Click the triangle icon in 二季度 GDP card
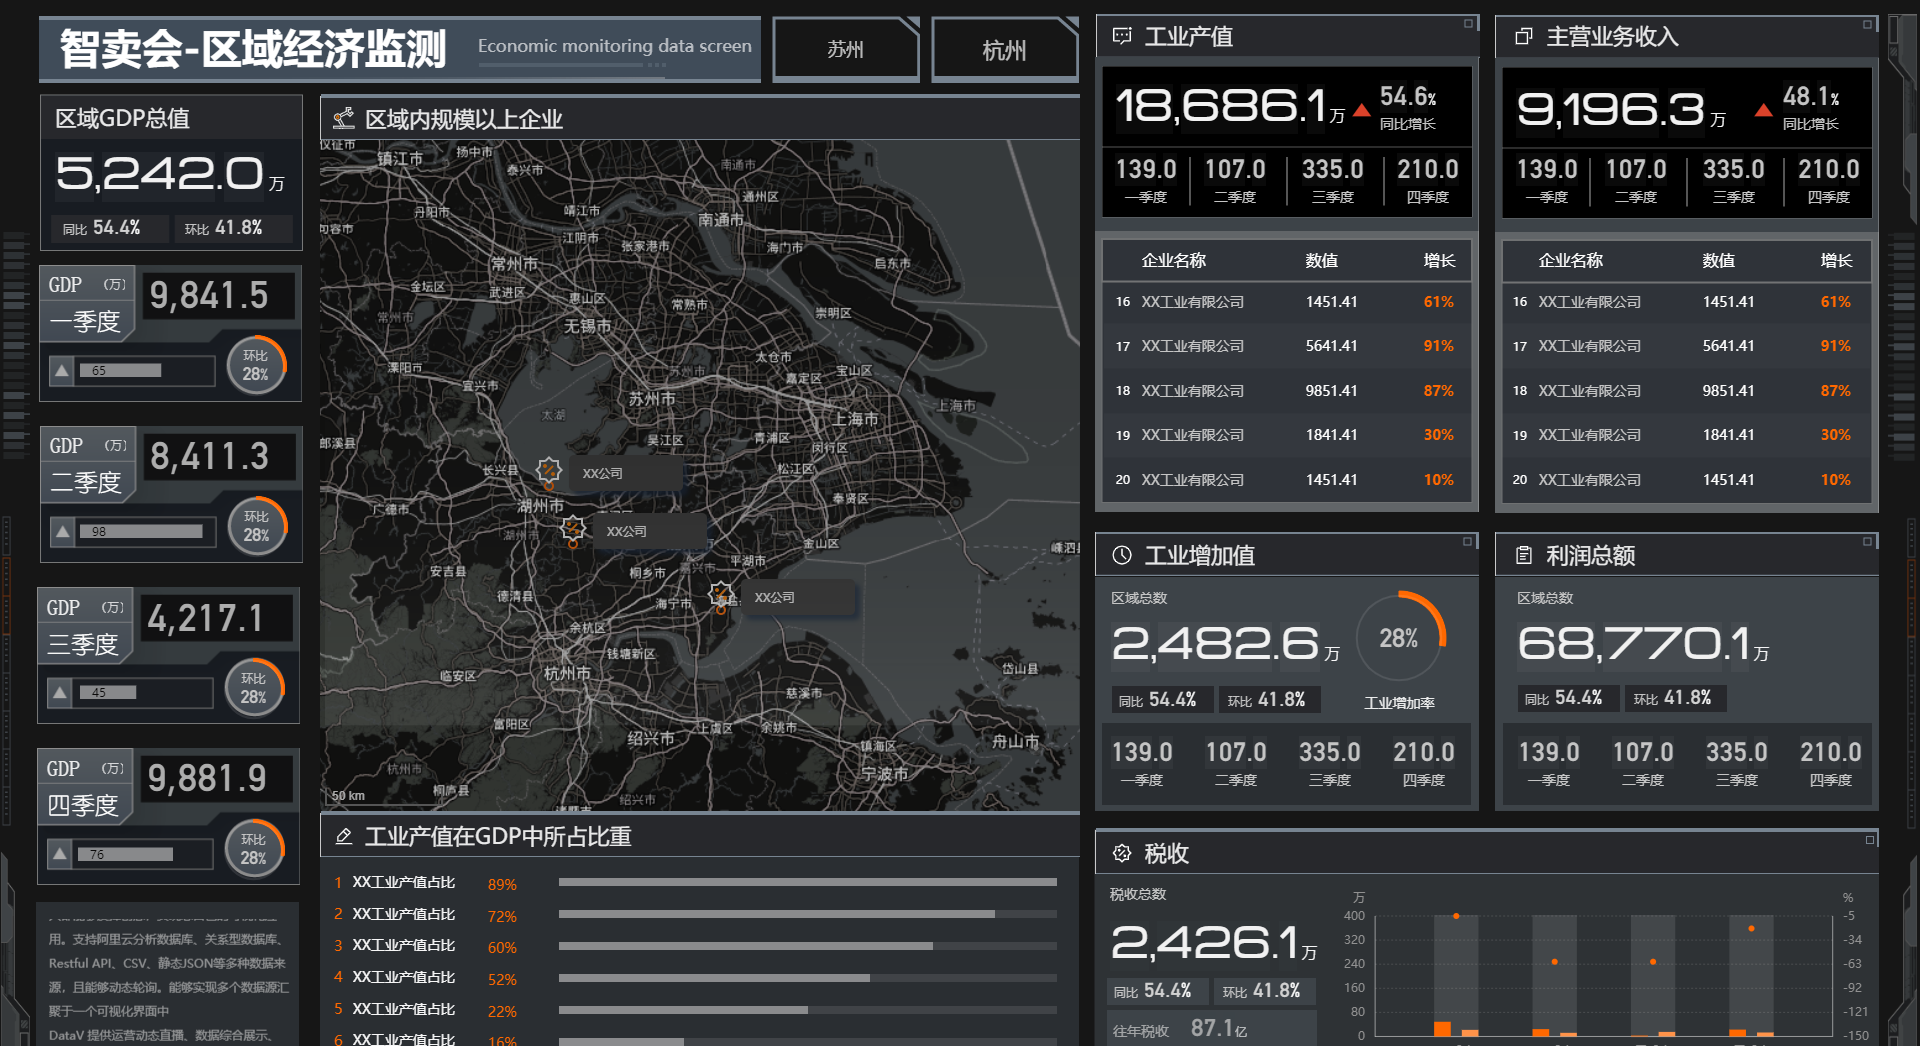The image size is (1920, 1046). [62, 532]
